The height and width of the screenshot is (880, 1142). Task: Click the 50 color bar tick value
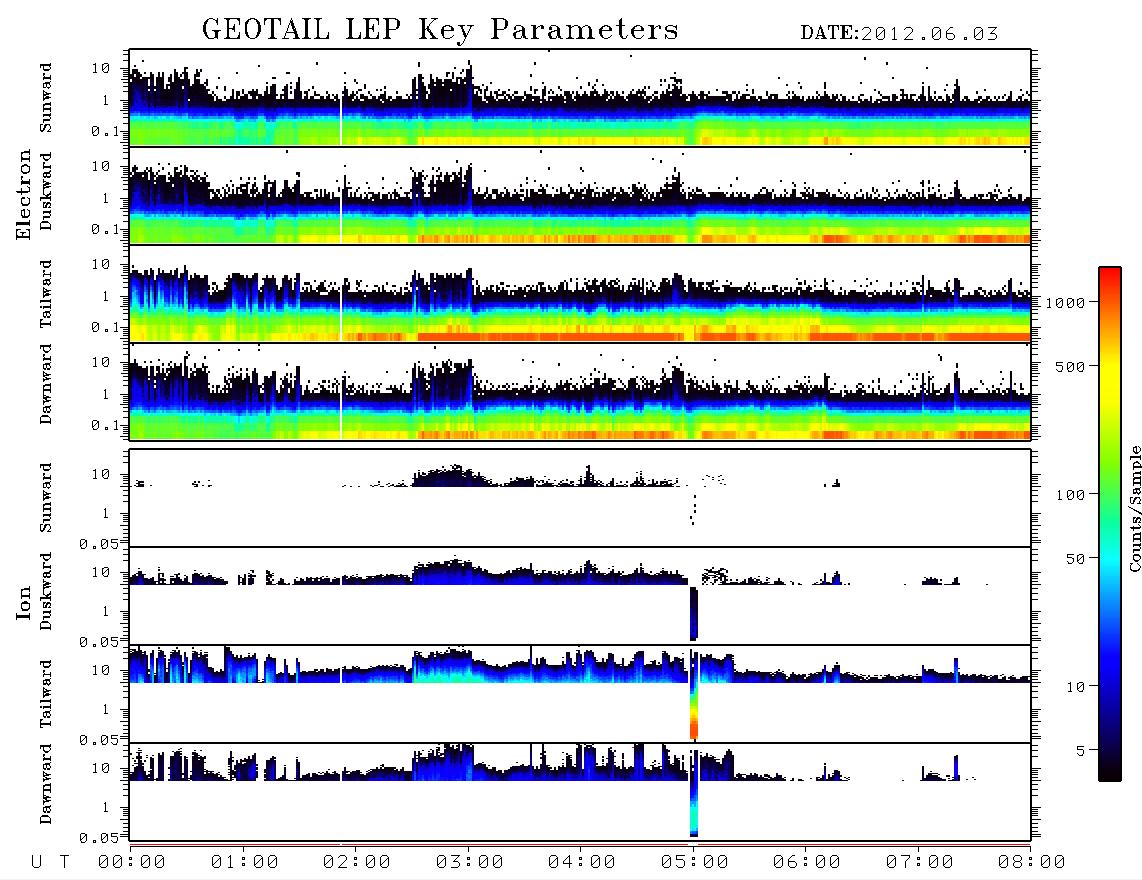click(1075, 559)
